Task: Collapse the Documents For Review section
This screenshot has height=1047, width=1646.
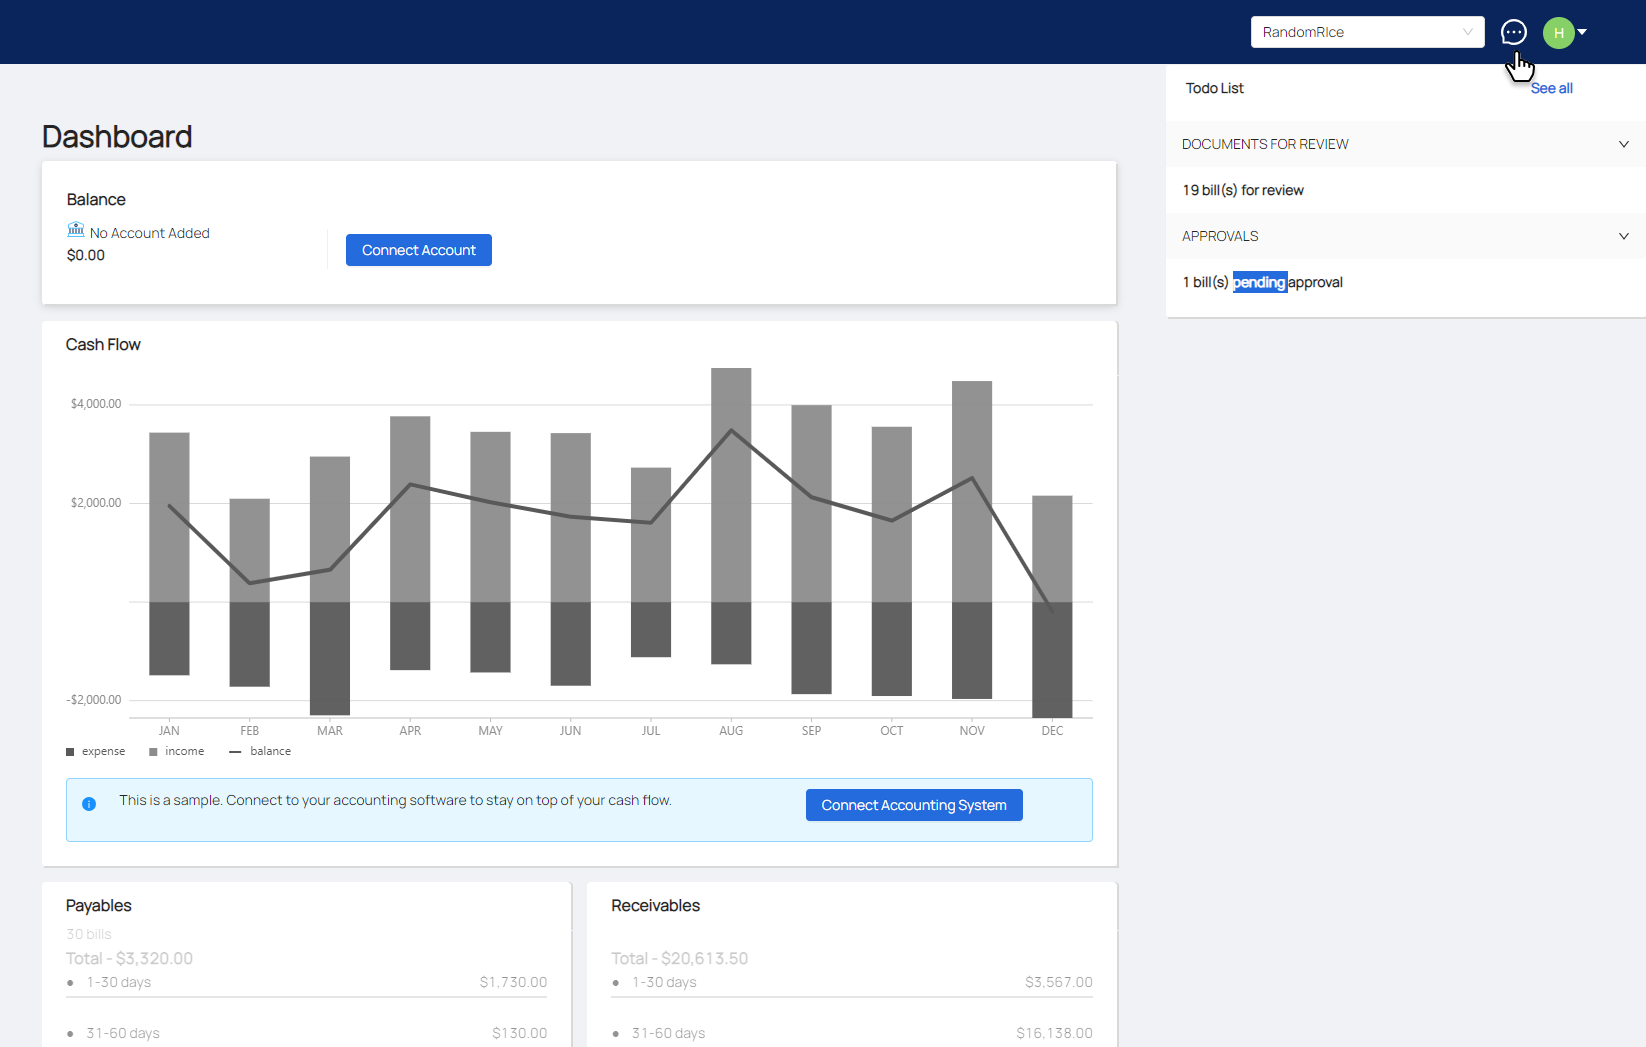Action: (1623, 144)
